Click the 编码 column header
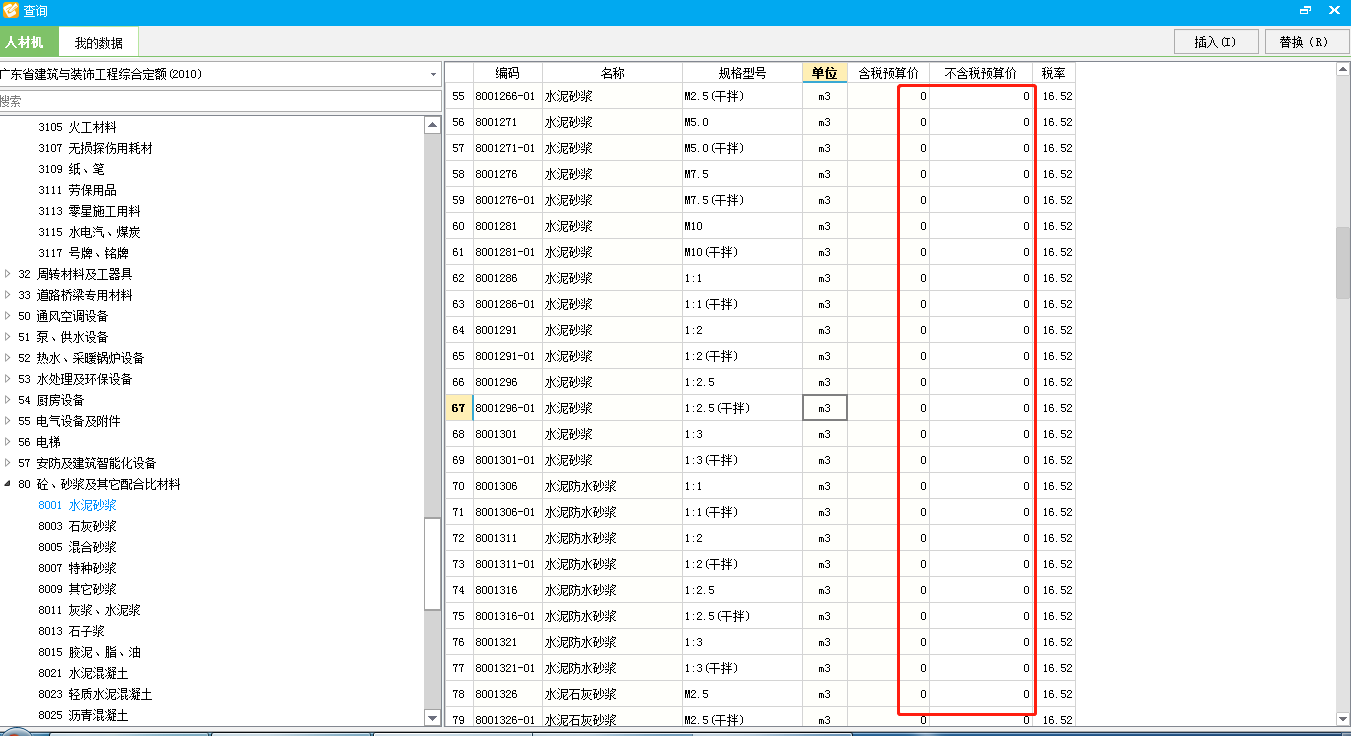 507,73
